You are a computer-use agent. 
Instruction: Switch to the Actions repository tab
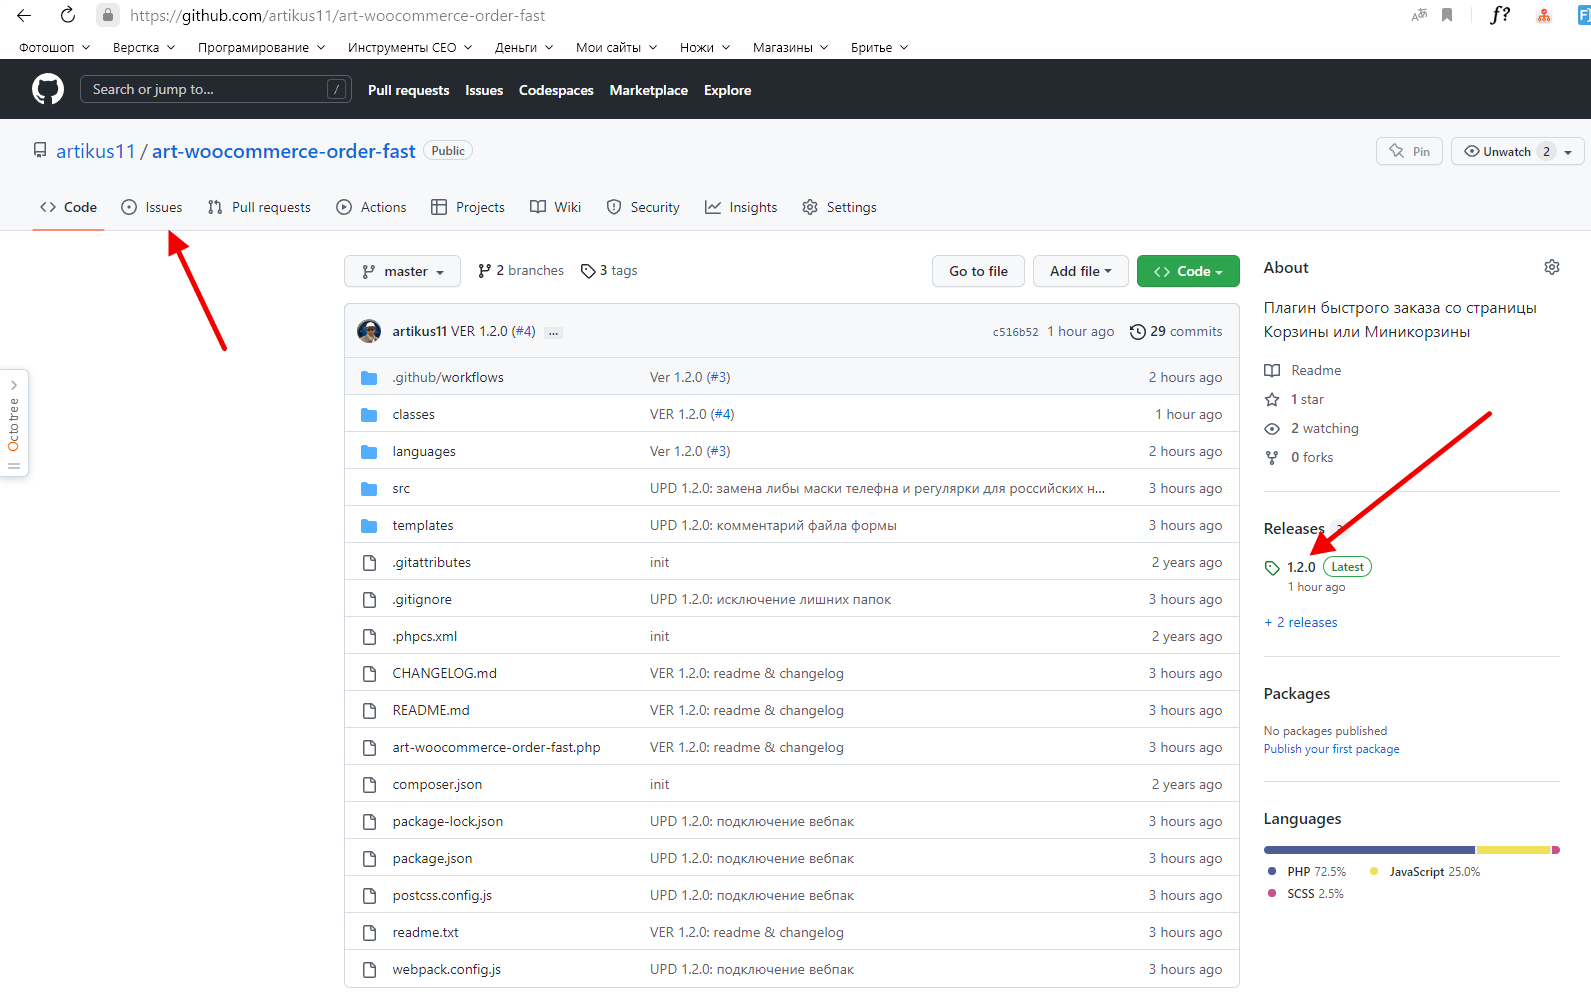point(371,207)
